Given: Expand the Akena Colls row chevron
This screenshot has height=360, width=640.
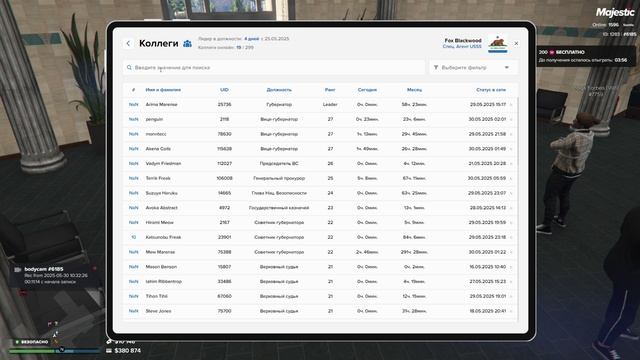Looking at the screenshot, I should point(511,149).
